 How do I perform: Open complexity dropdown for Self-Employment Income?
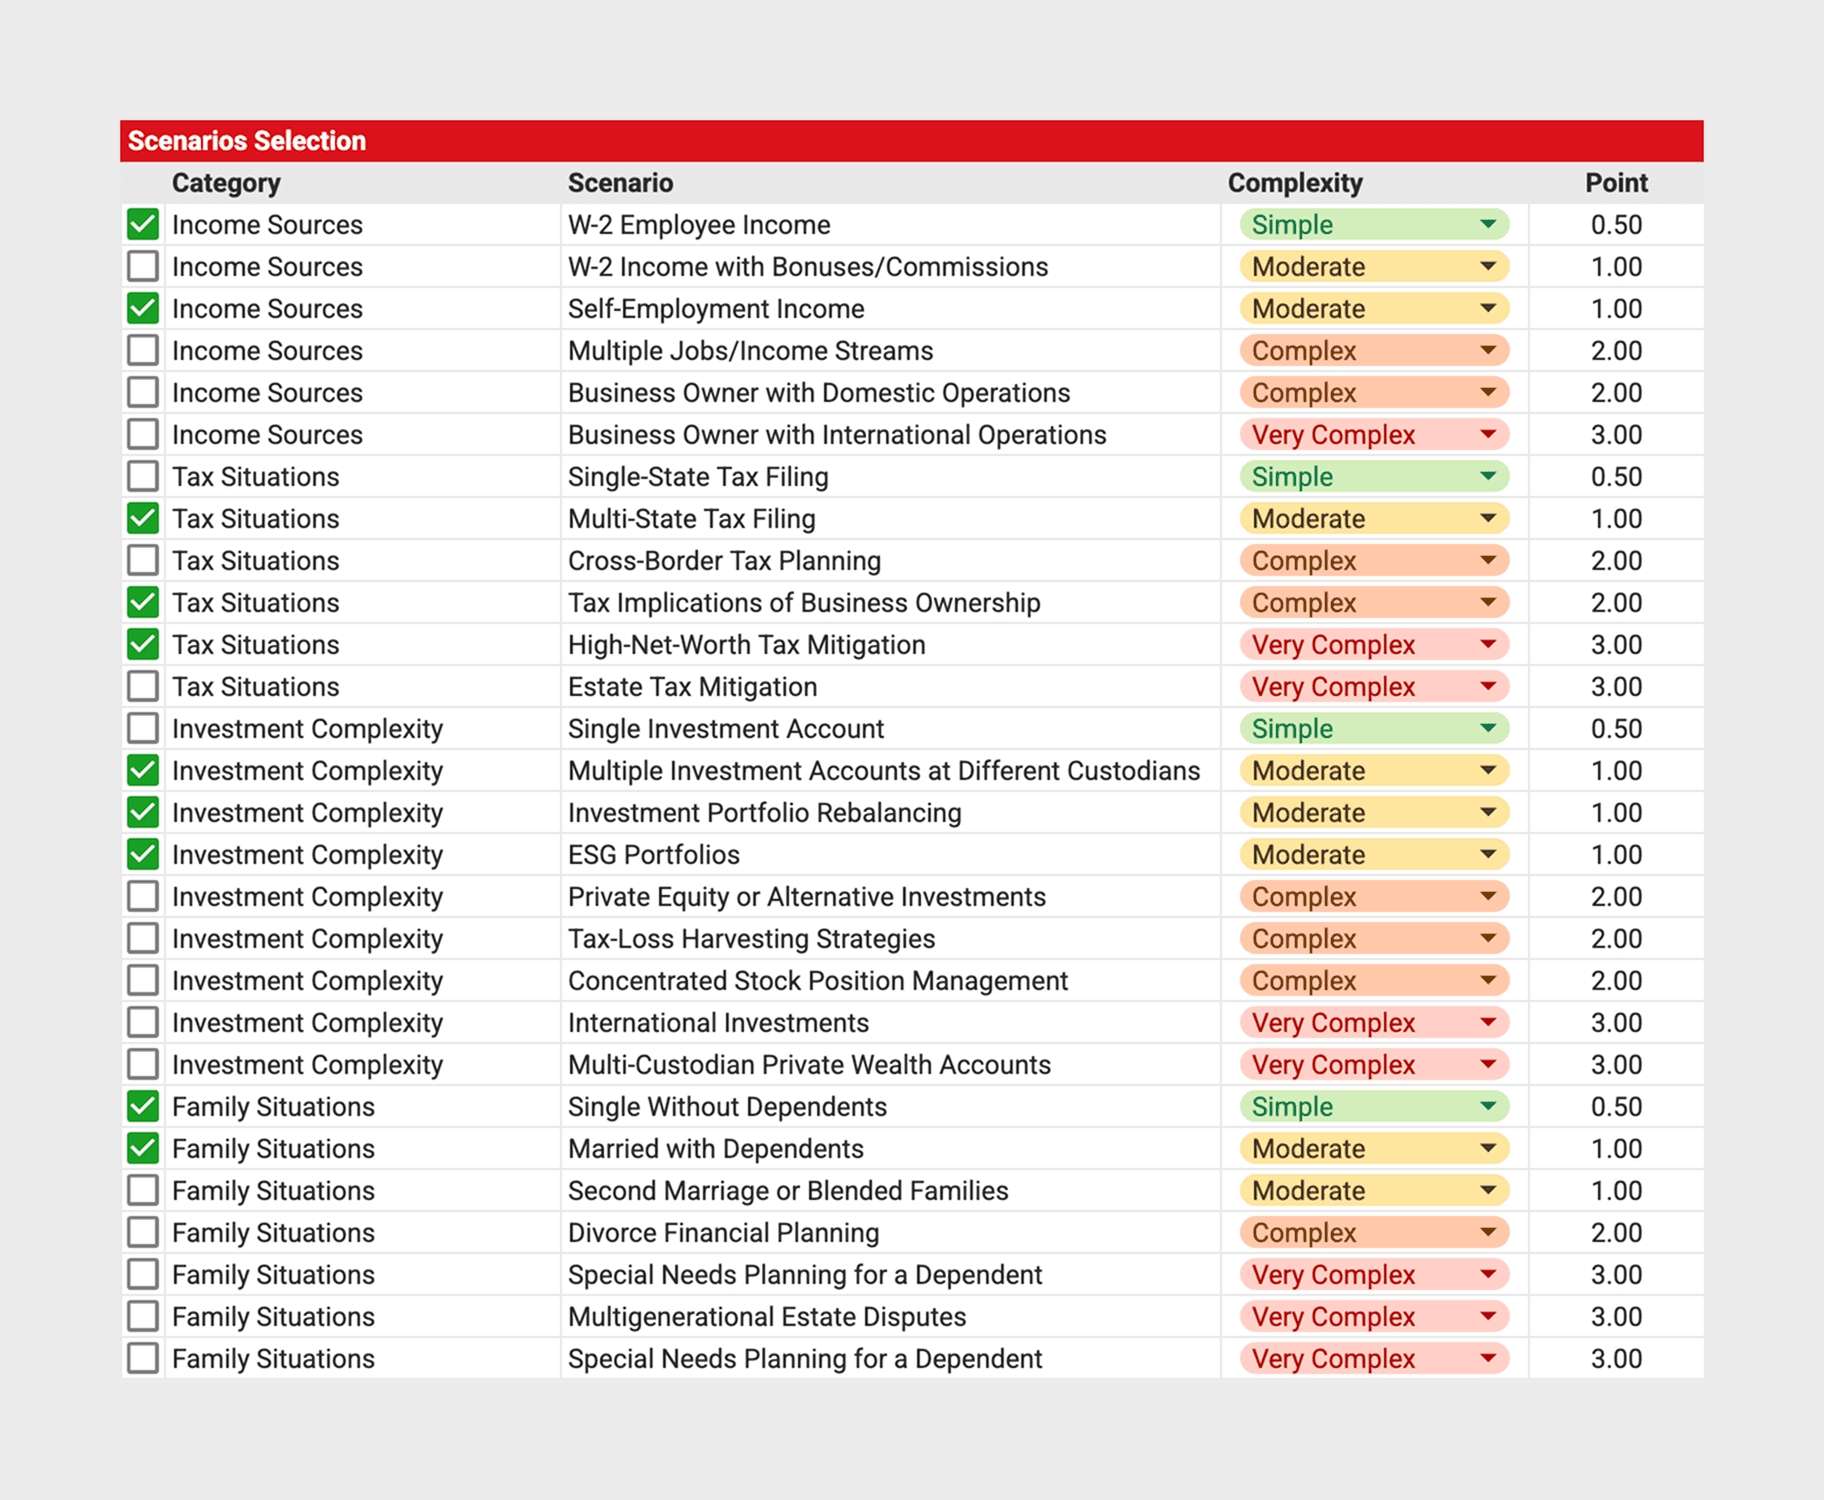coord(1374,309)
